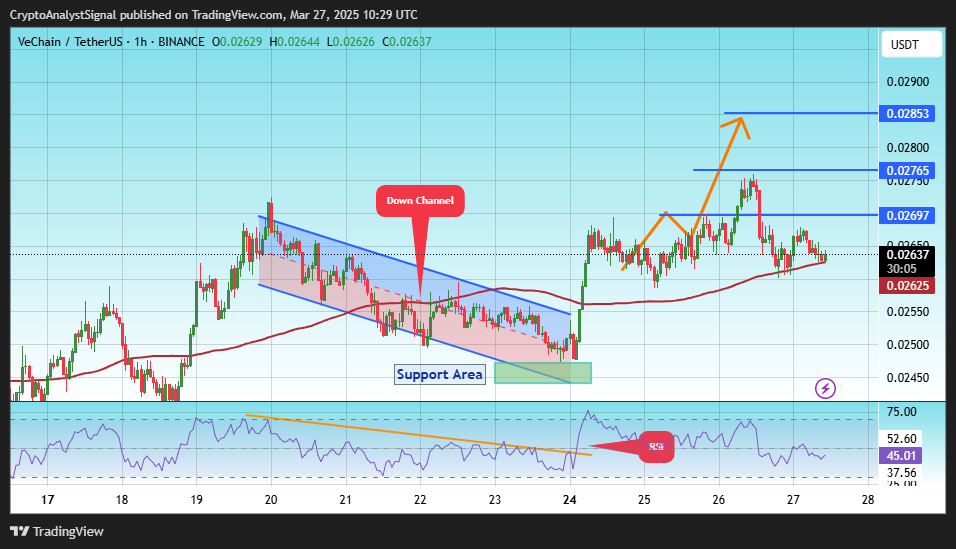Click the 0.02800 price axis label
The width and height of the screenshot is (956, 549).
click(x=908, y=148)
